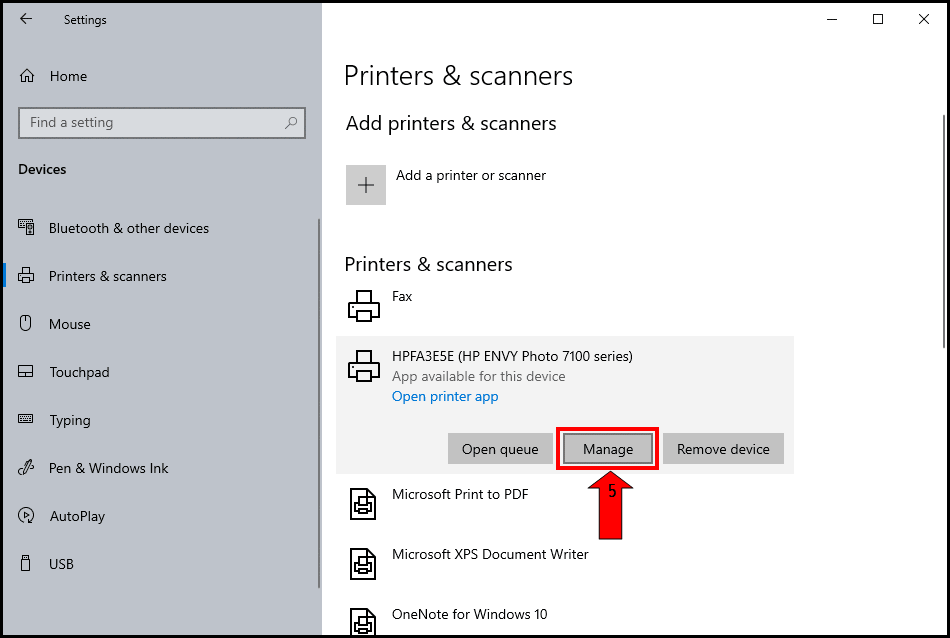The image size is (950, 638).
Task: Click inside the Find a setting search box
Action: tap(160, 122)
